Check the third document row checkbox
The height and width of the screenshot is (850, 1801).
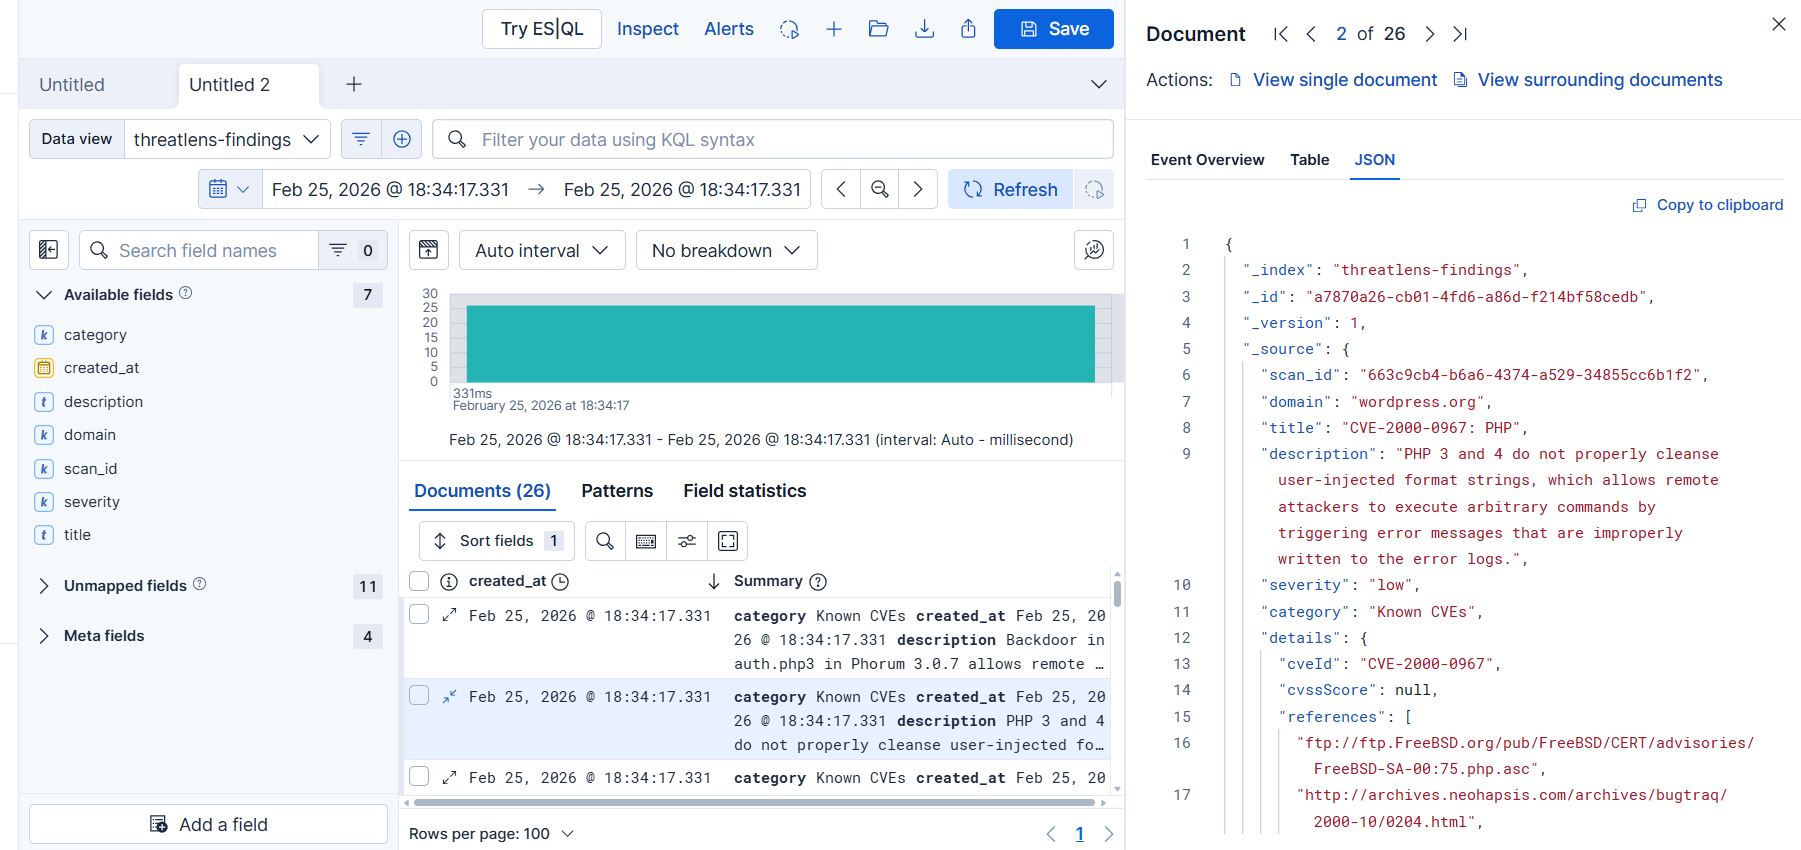[x=419, y=776]
